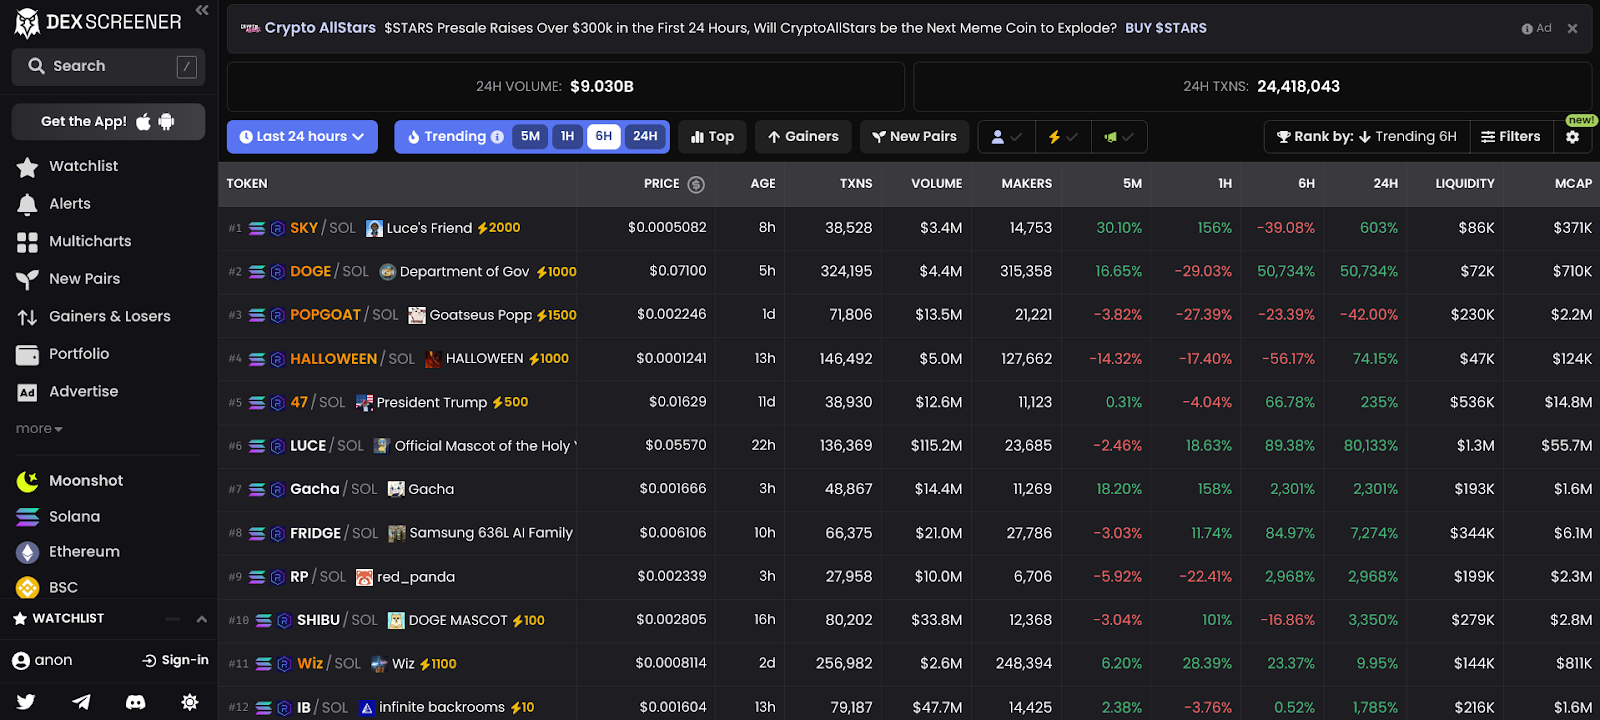Viewport: 1600px width, 720px height.
Task: Click the Trending info icon
Action: [x=497, y=137]
